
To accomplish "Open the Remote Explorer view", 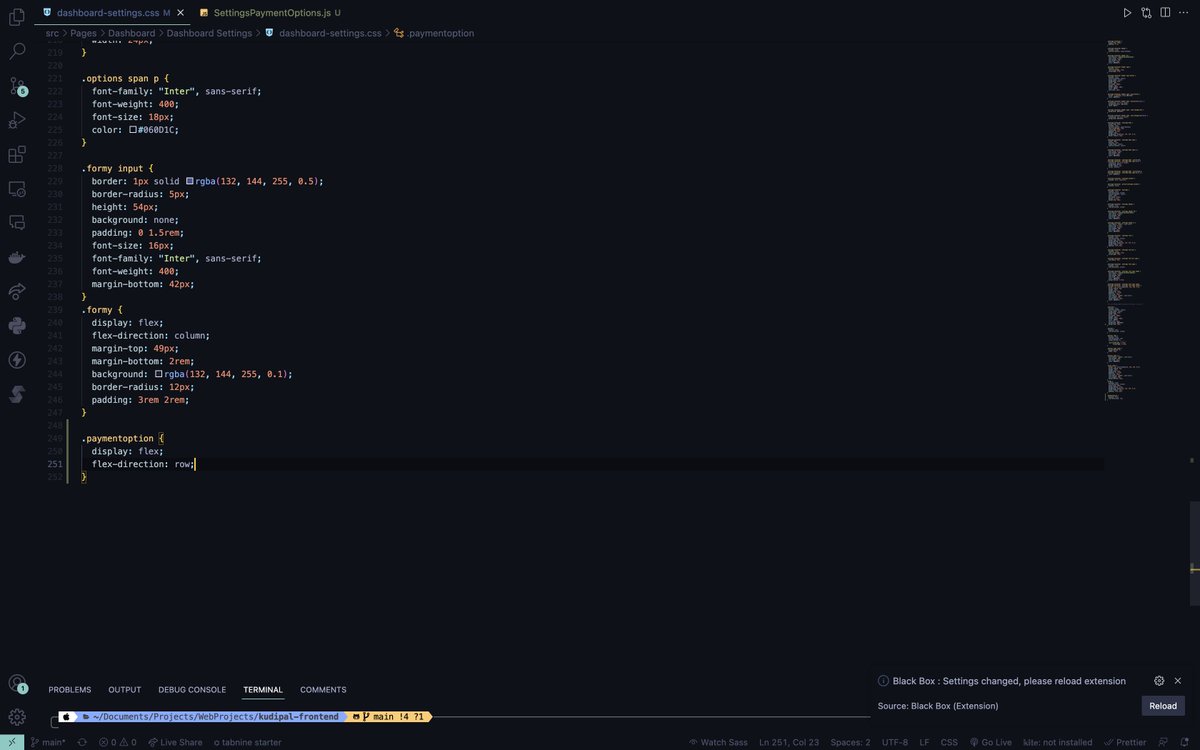I will [x=17, y=188].
